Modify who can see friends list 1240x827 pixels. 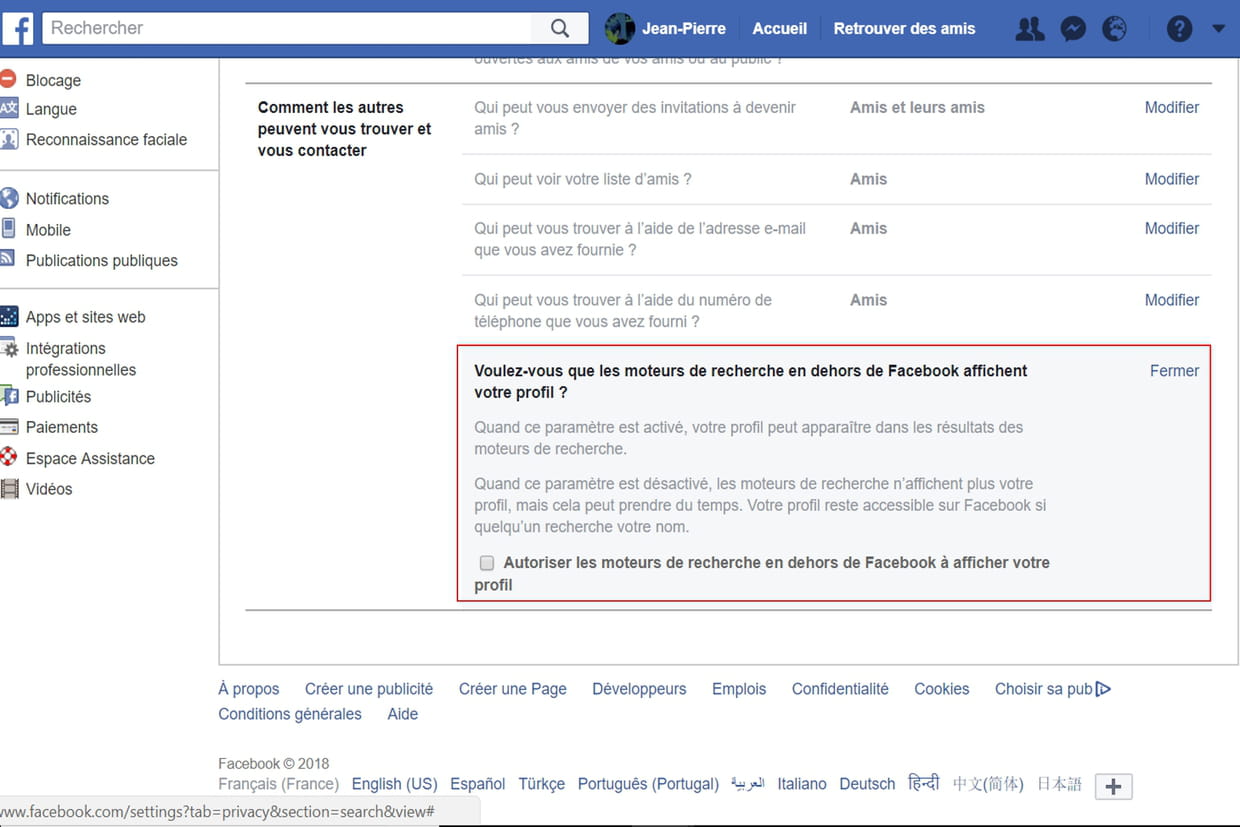1172,179
